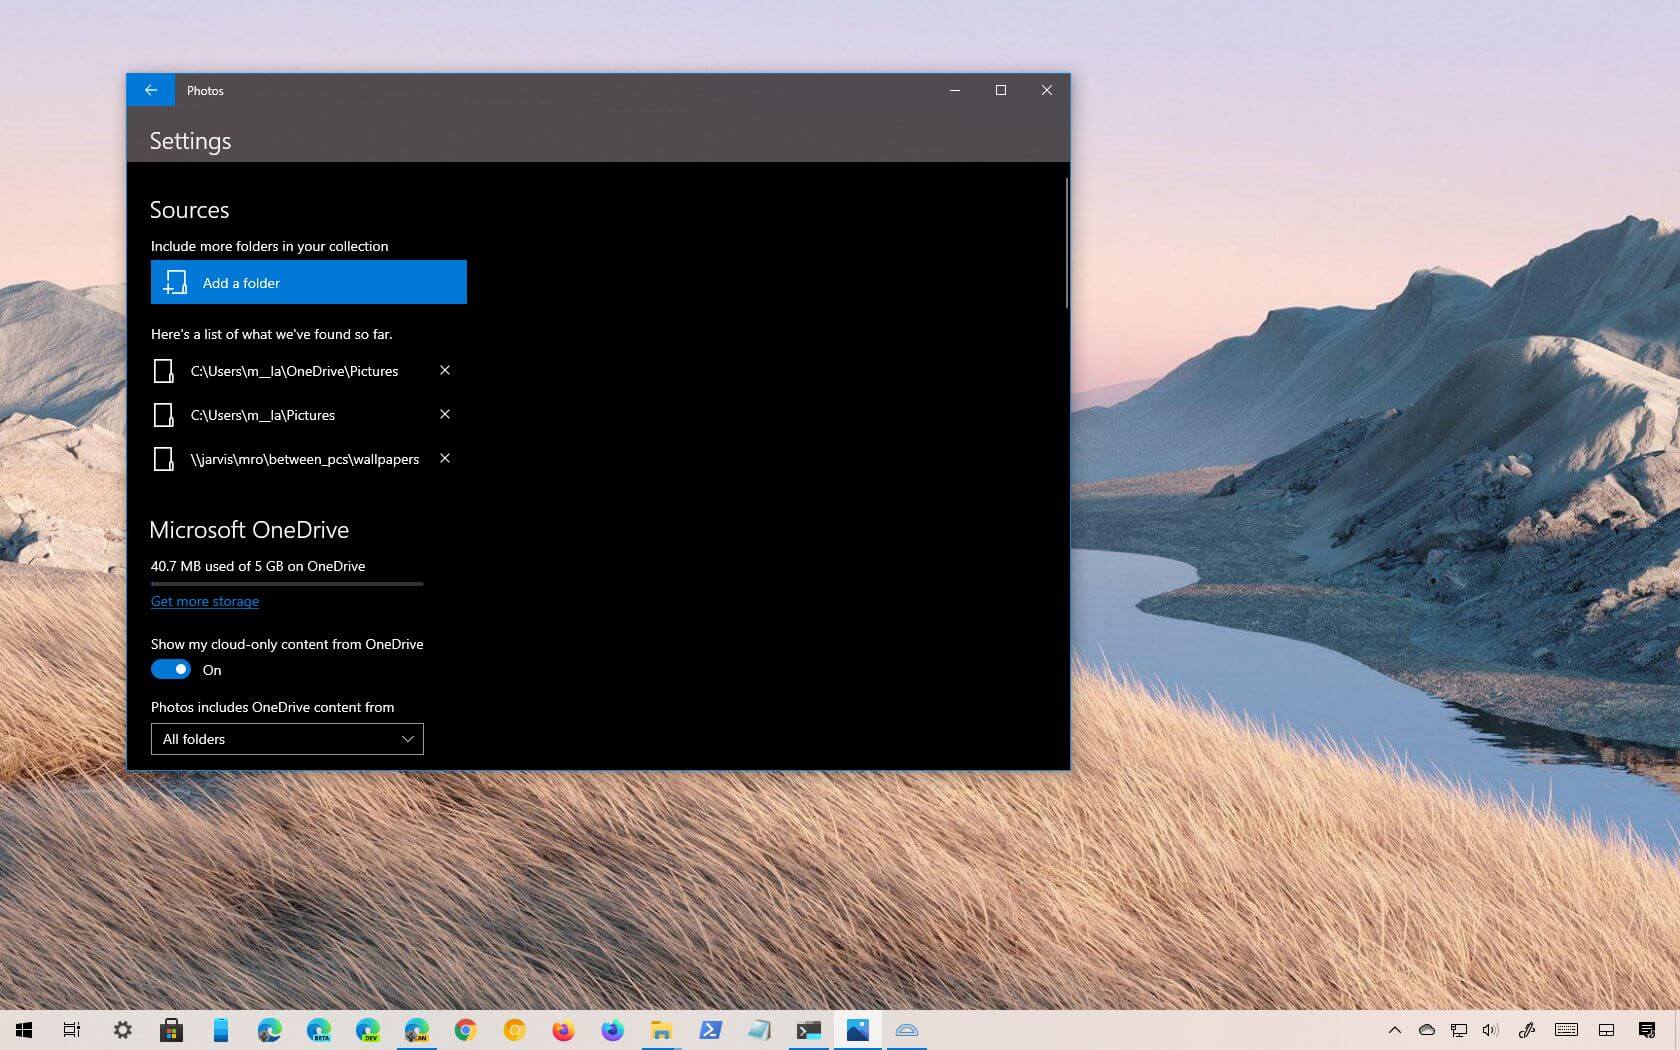This screenshot has width=1680, height=1050.
Task: Open Firefox from the taskbar
Action: tap(563, 1030)
